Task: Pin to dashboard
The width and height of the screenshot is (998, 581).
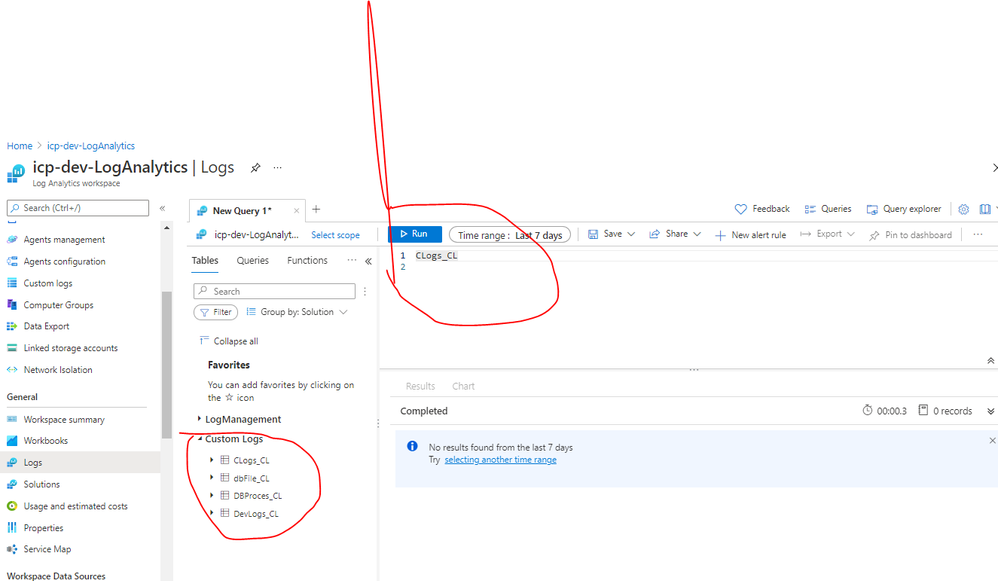Action: tap(910, 235)
